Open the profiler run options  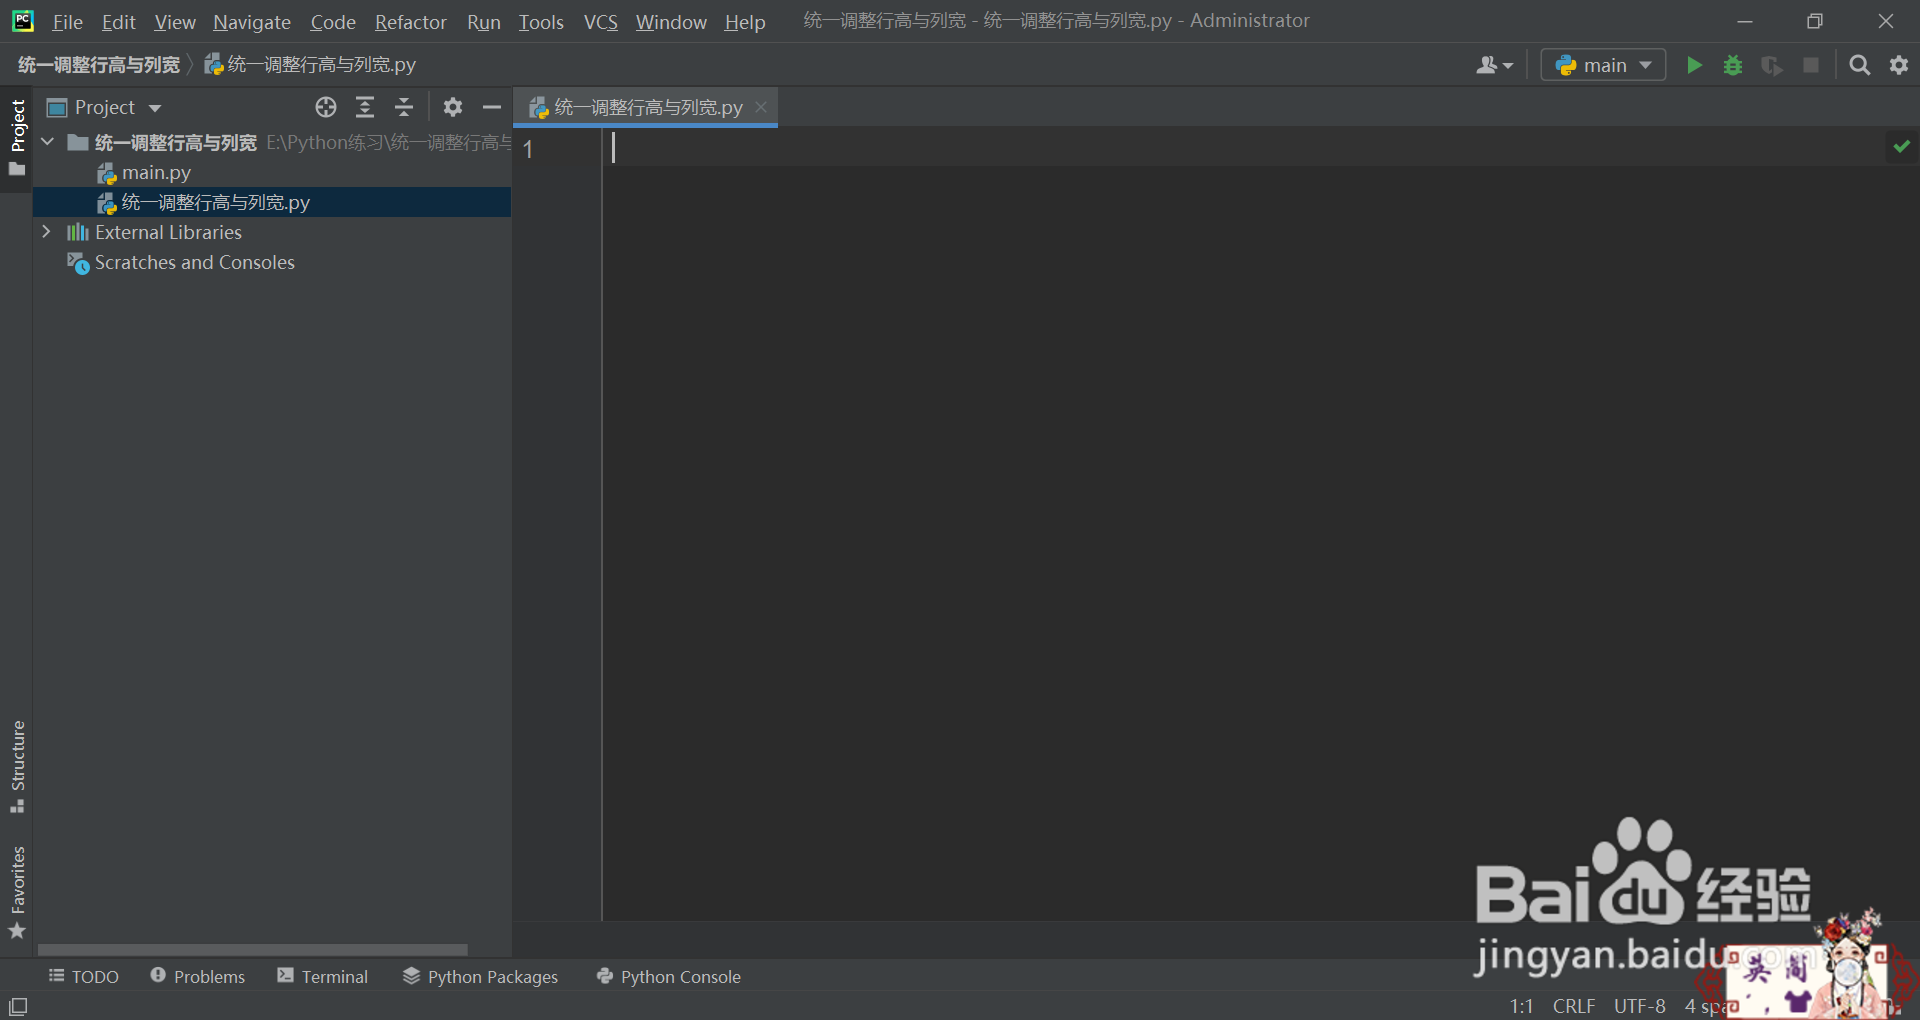1772,65
